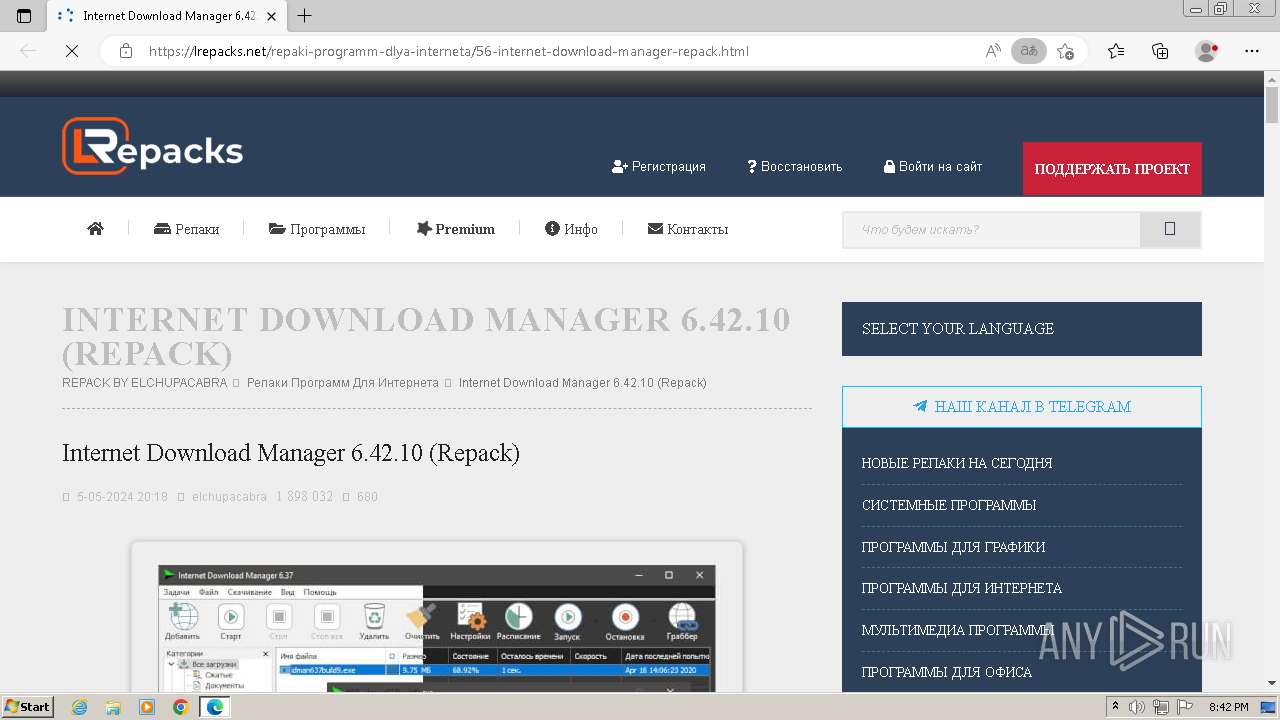Open НАШ КАНАЛ В TELEGRAM link
This screenshot has width=1280, height=720.
point(1022,407)
